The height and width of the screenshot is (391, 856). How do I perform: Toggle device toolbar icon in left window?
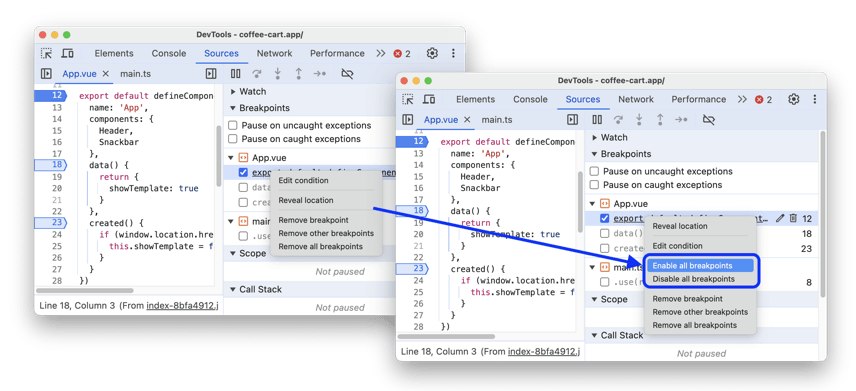click(x=68, y=54)
